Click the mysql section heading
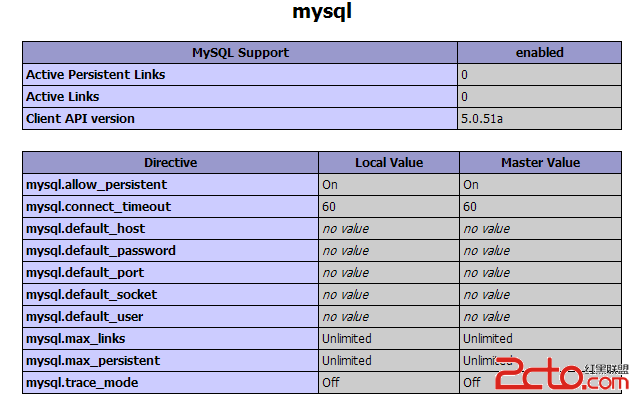This screenshot has width=632, height=400. (x=322, y=11)
